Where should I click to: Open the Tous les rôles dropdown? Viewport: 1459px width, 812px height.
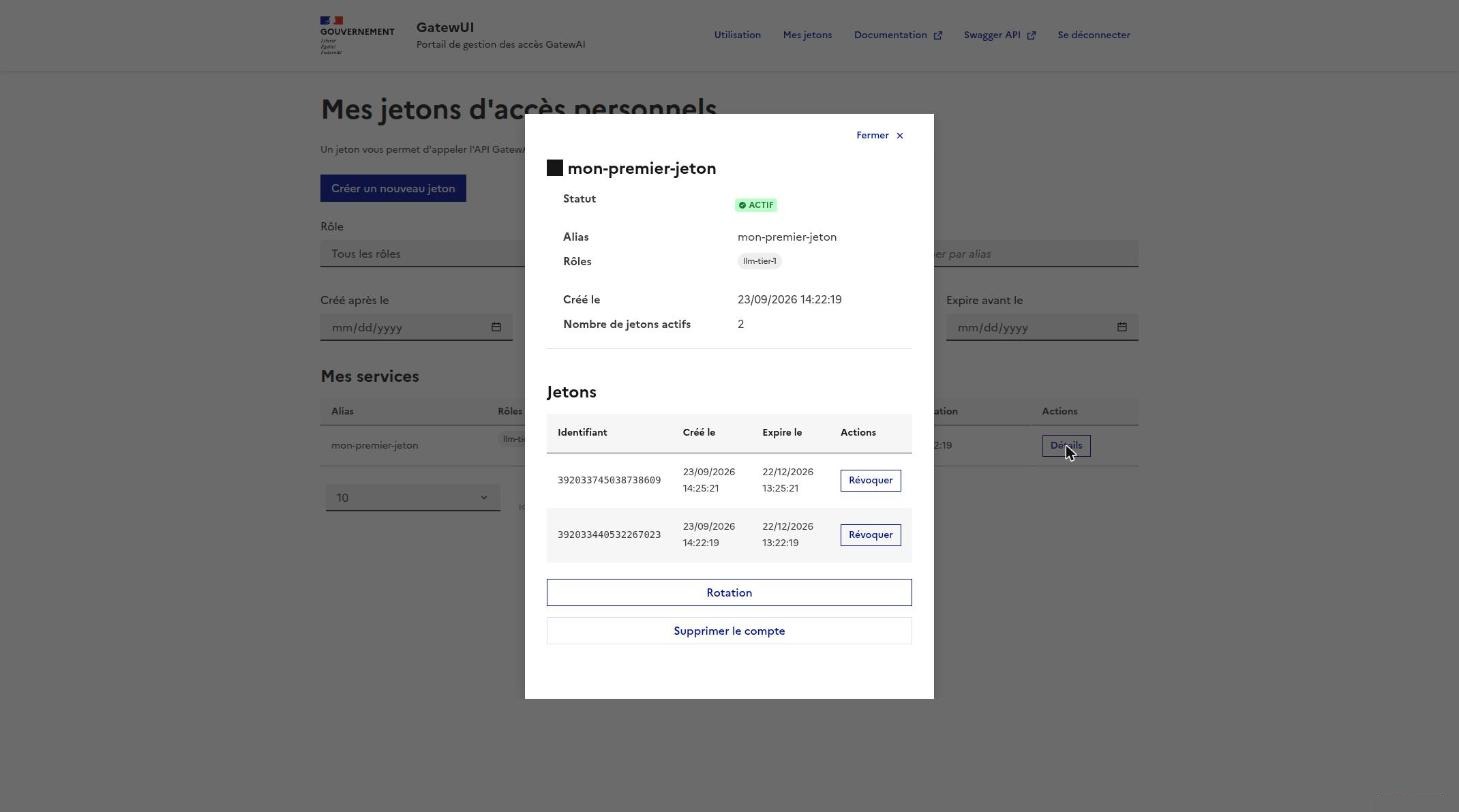[x=423, y=254]
